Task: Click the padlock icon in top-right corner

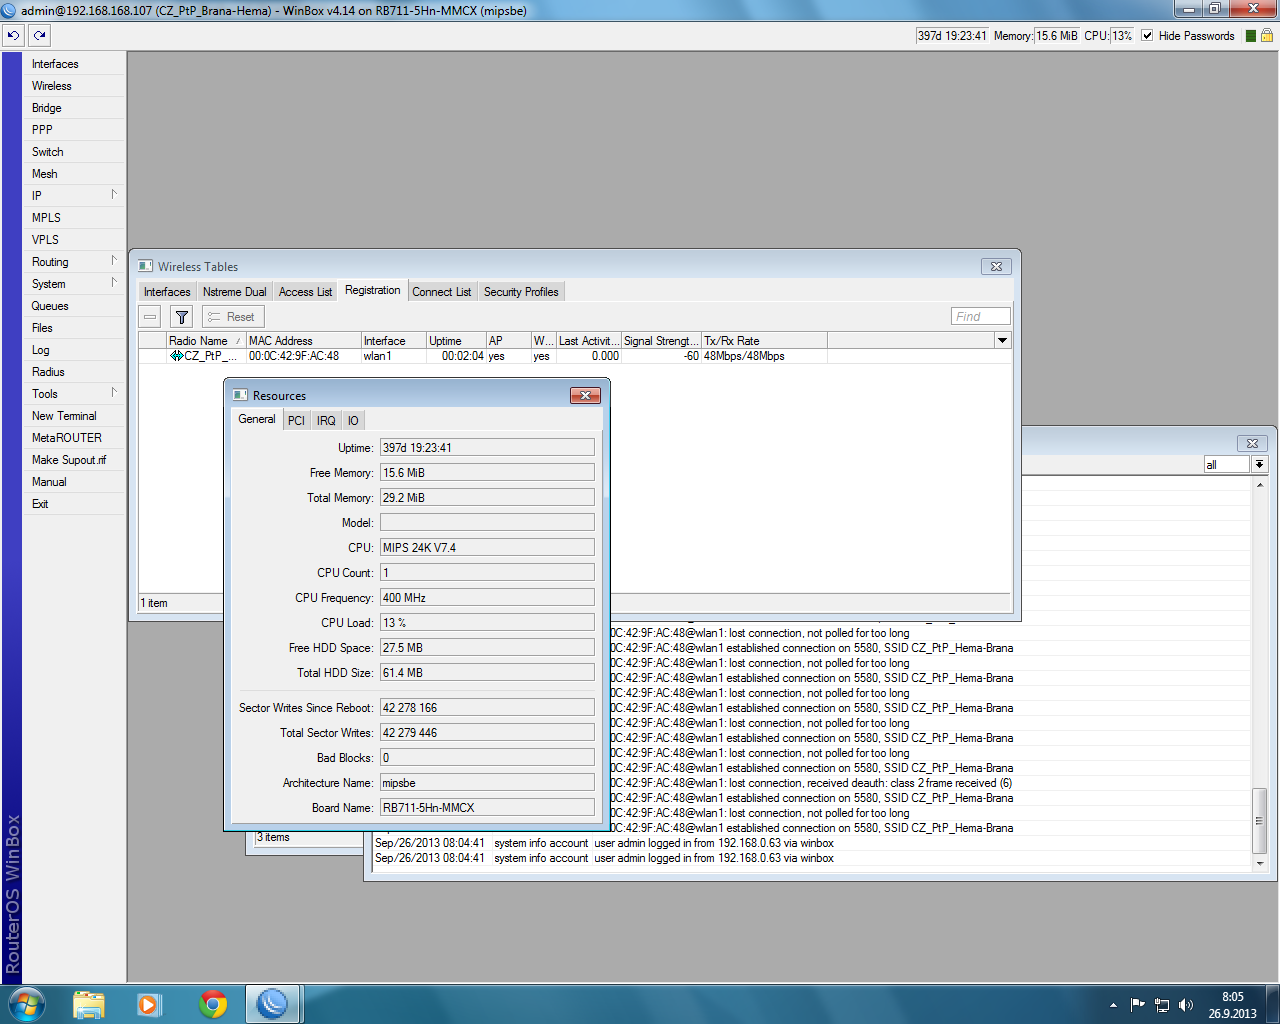Action: coord(1267,35)
